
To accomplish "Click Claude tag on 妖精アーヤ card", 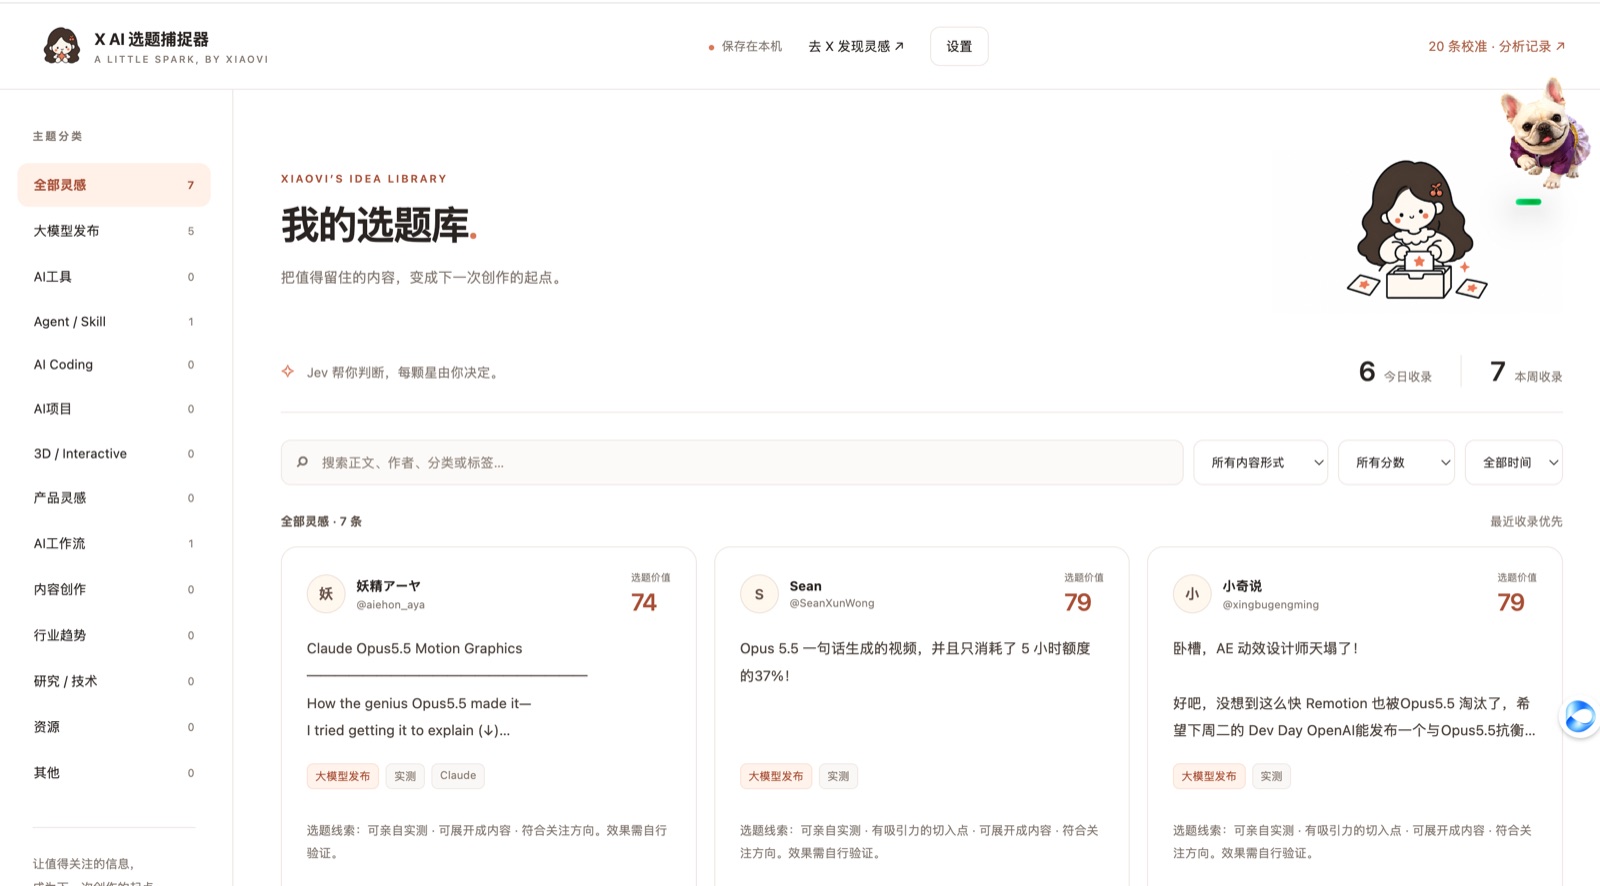I will pos(458,776).
